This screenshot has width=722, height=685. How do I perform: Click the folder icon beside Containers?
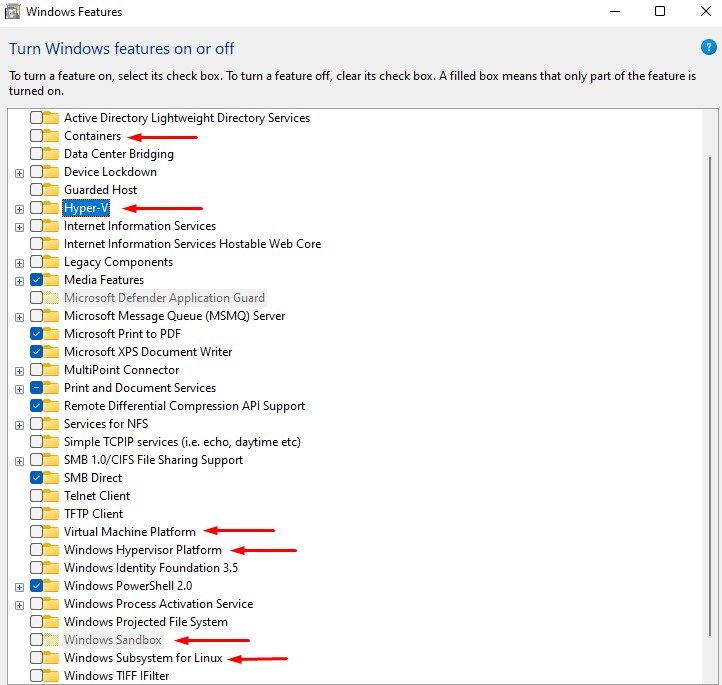51,136
